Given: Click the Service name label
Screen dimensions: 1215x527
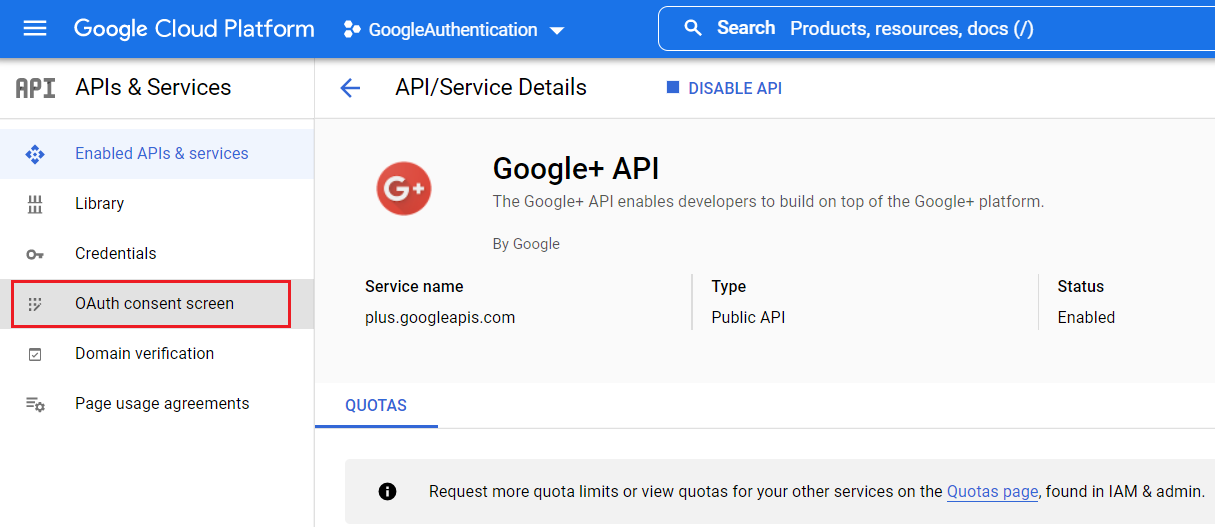Looking at the screenshot, I should coord(414,286).
